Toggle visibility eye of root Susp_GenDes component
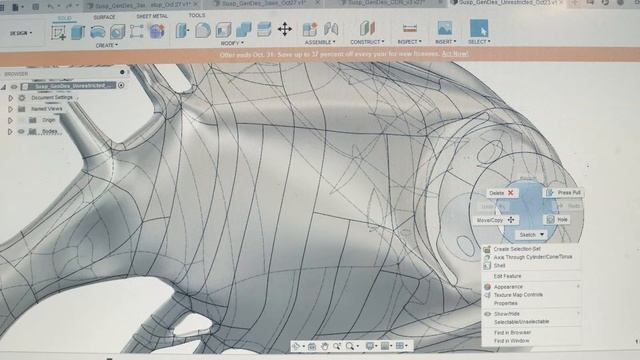Image resolution: width=640 pixels, height=360 pixels. click(14, 87)
